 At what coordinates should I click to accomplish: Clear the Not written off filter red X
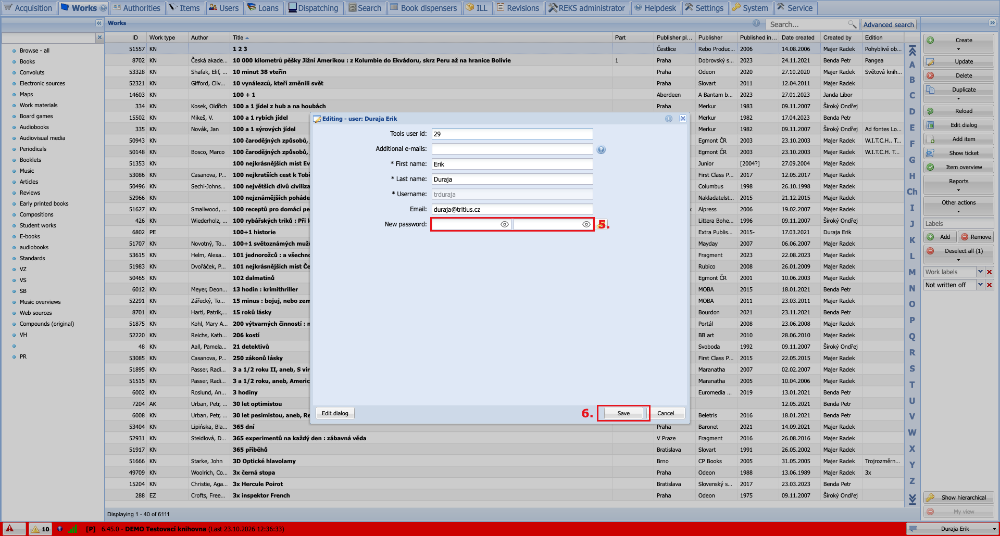[990, 285]
